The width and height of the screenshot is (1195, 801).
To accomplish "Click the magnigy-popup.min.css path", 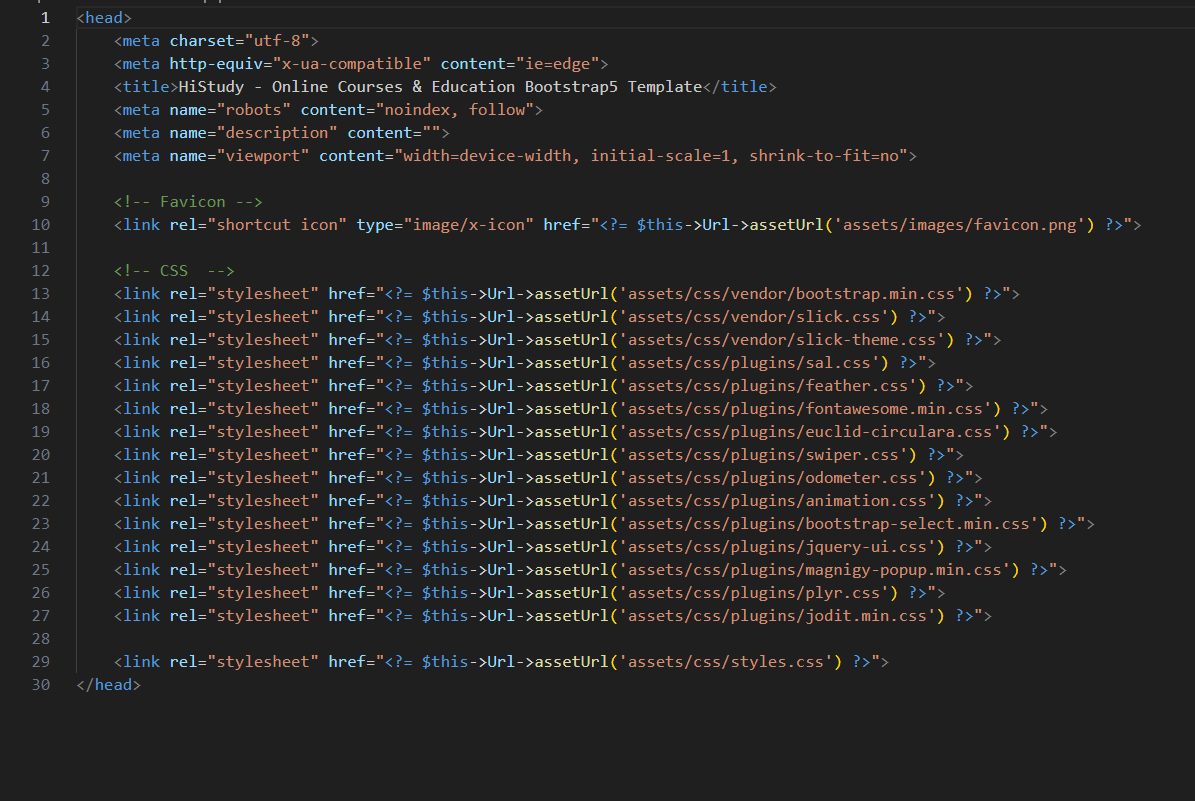I will (815, 569).
